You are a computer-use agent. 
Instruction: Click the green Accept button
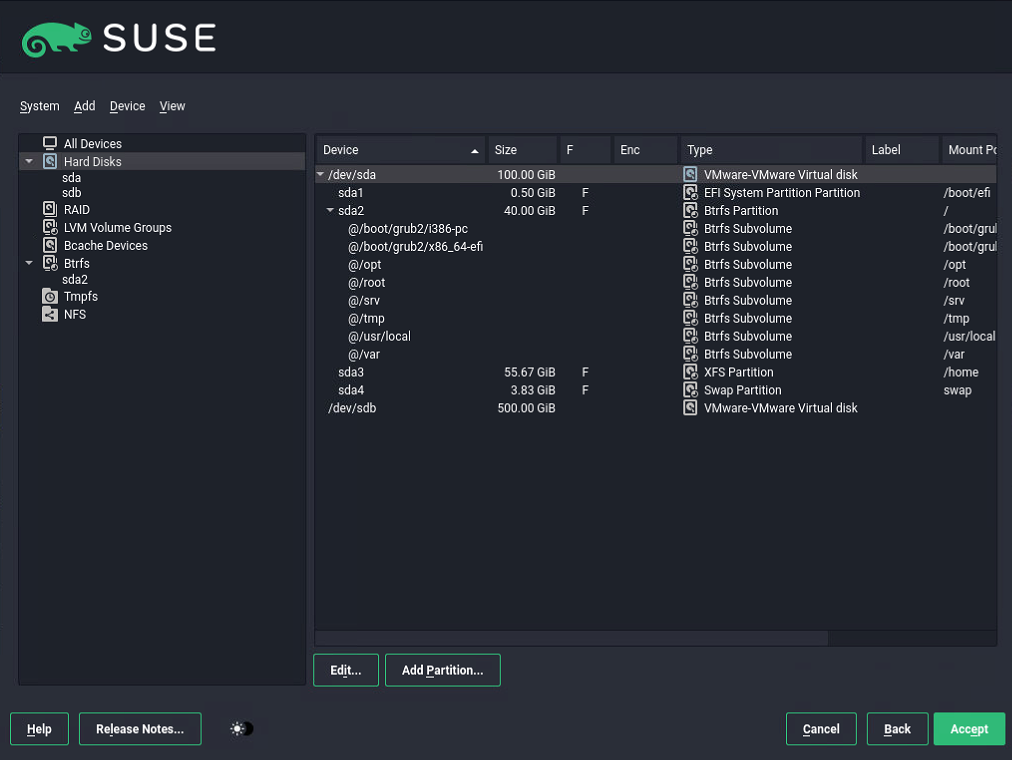(x=969, y=728)
